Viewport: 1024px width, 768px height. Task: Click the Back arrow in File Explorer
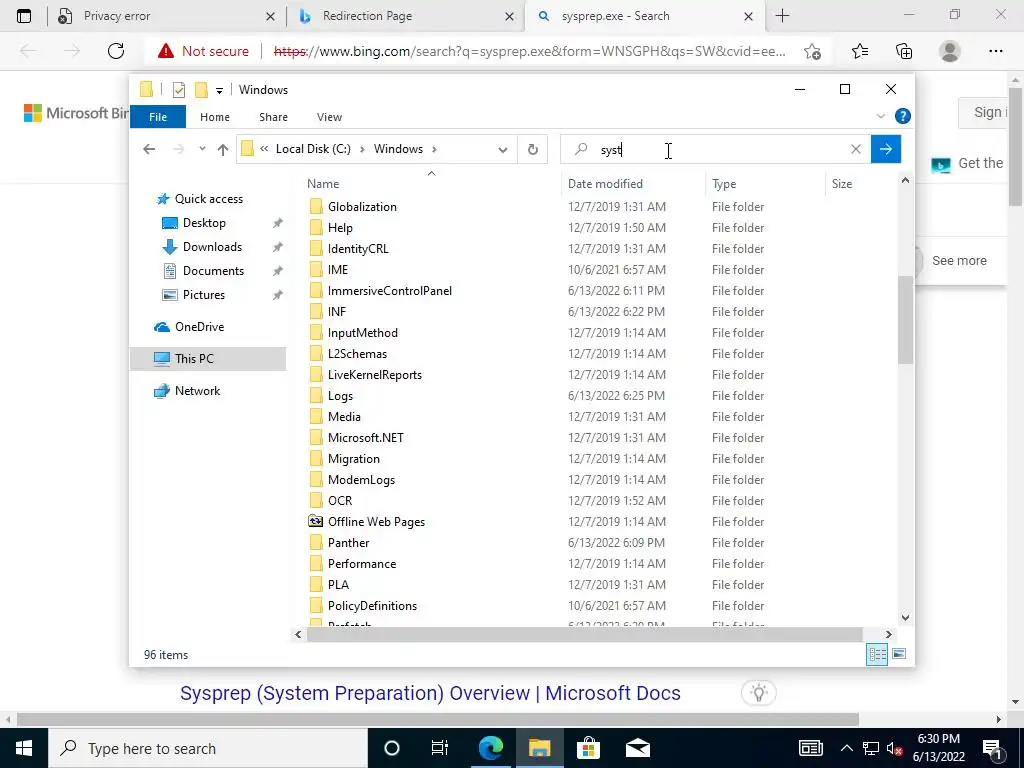click(x=149, y=150)
